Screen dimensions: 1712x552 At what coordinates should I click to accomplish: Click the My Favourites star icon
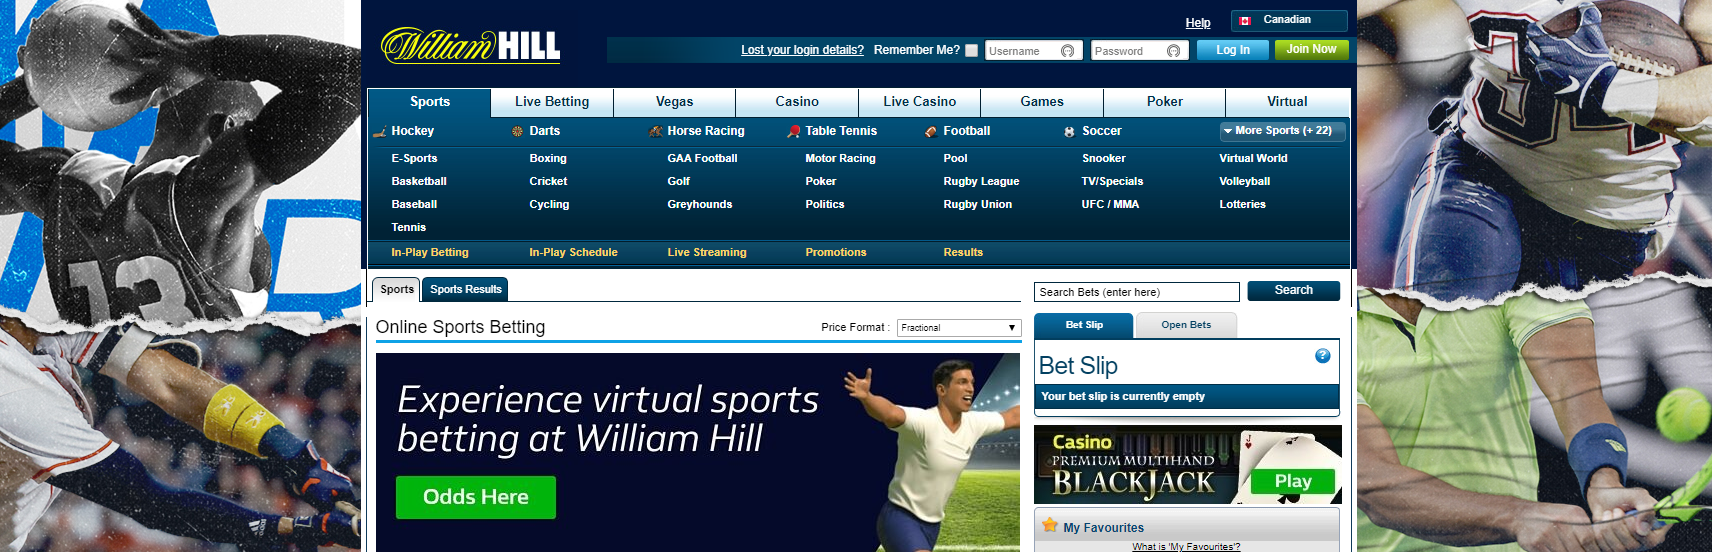[x=1050, y=525]
